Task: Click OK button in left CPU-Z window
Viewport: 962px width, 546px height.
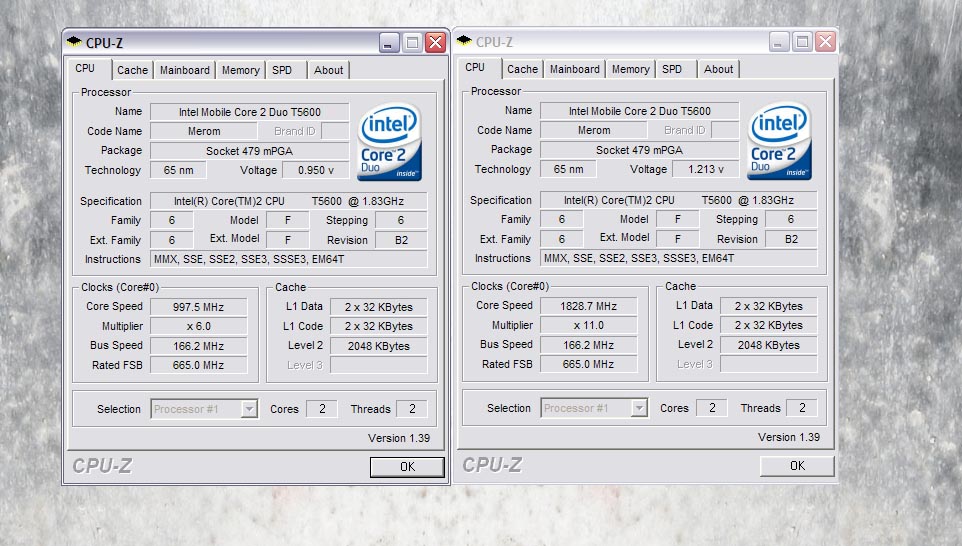Action: click(x=407, y=467)
